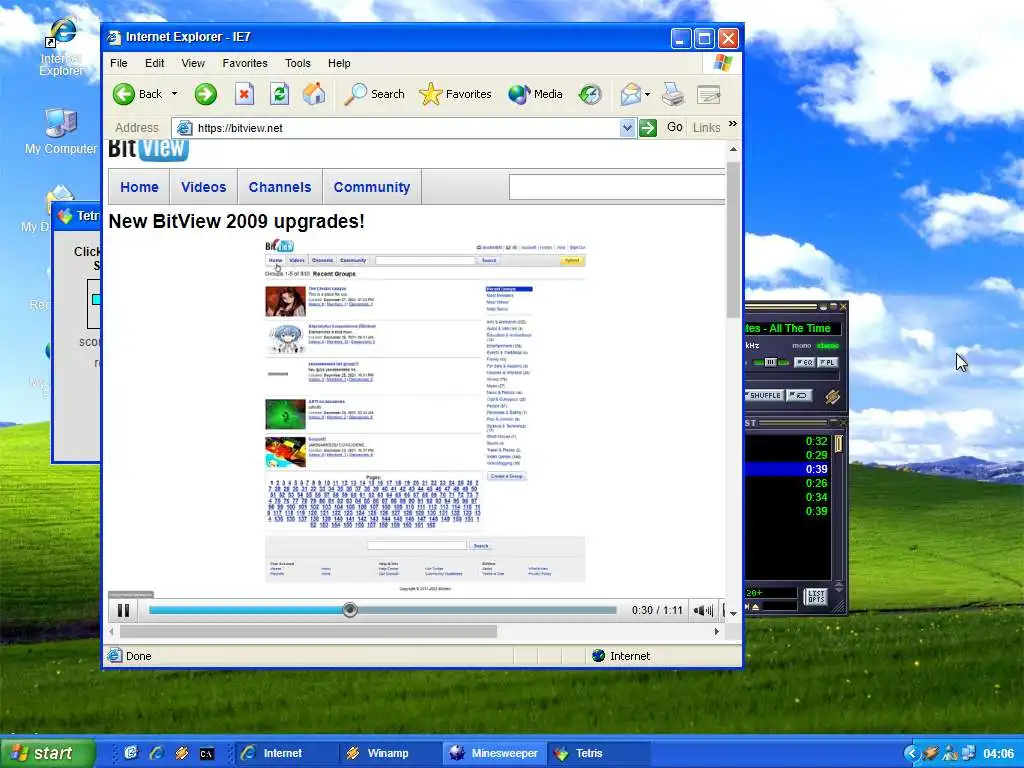Stop loading with the red X icon

coord(244,94)
